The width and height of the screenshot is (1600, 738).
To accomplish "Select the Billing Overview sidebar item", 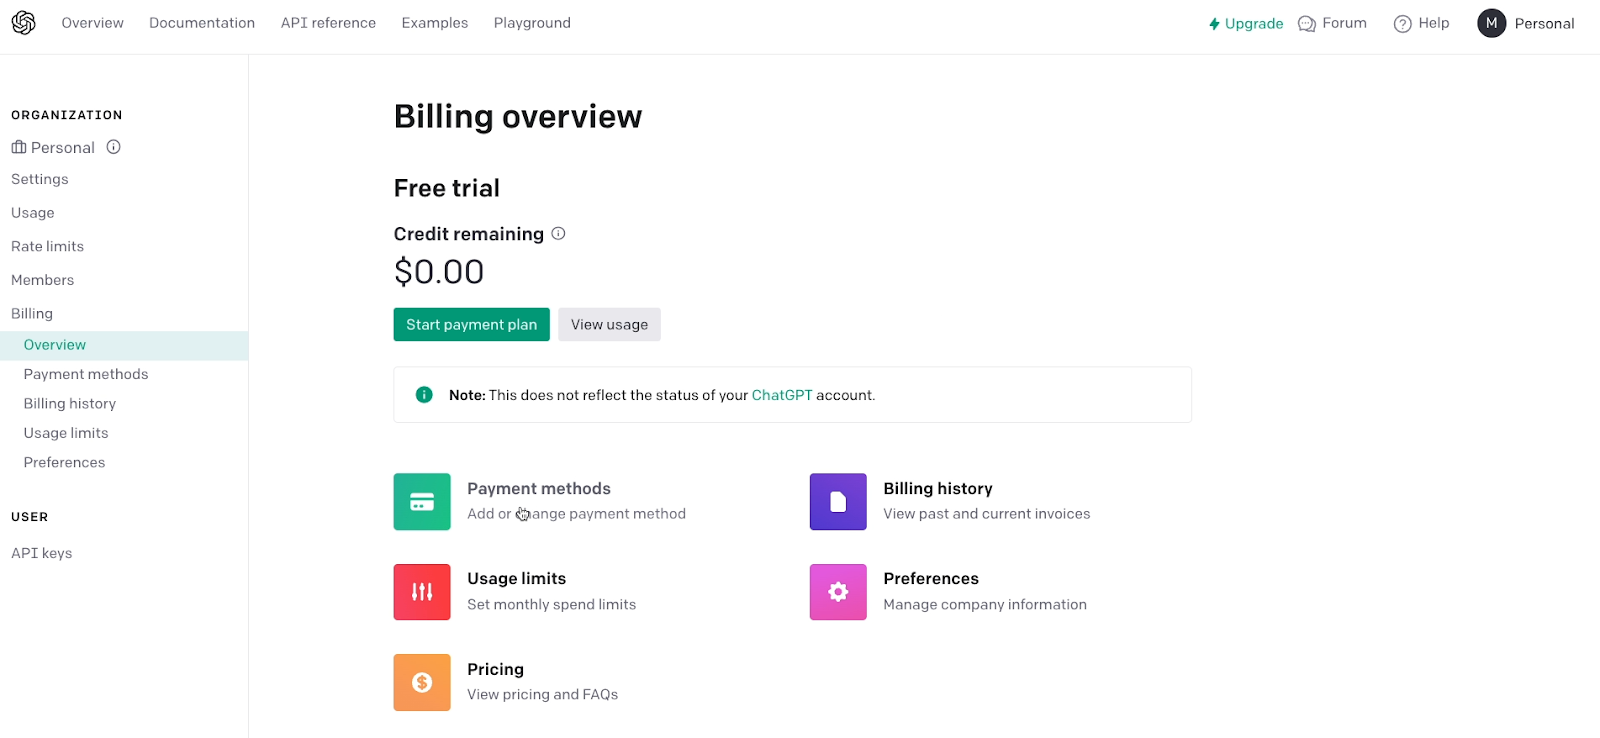I will tap(124, 345).
